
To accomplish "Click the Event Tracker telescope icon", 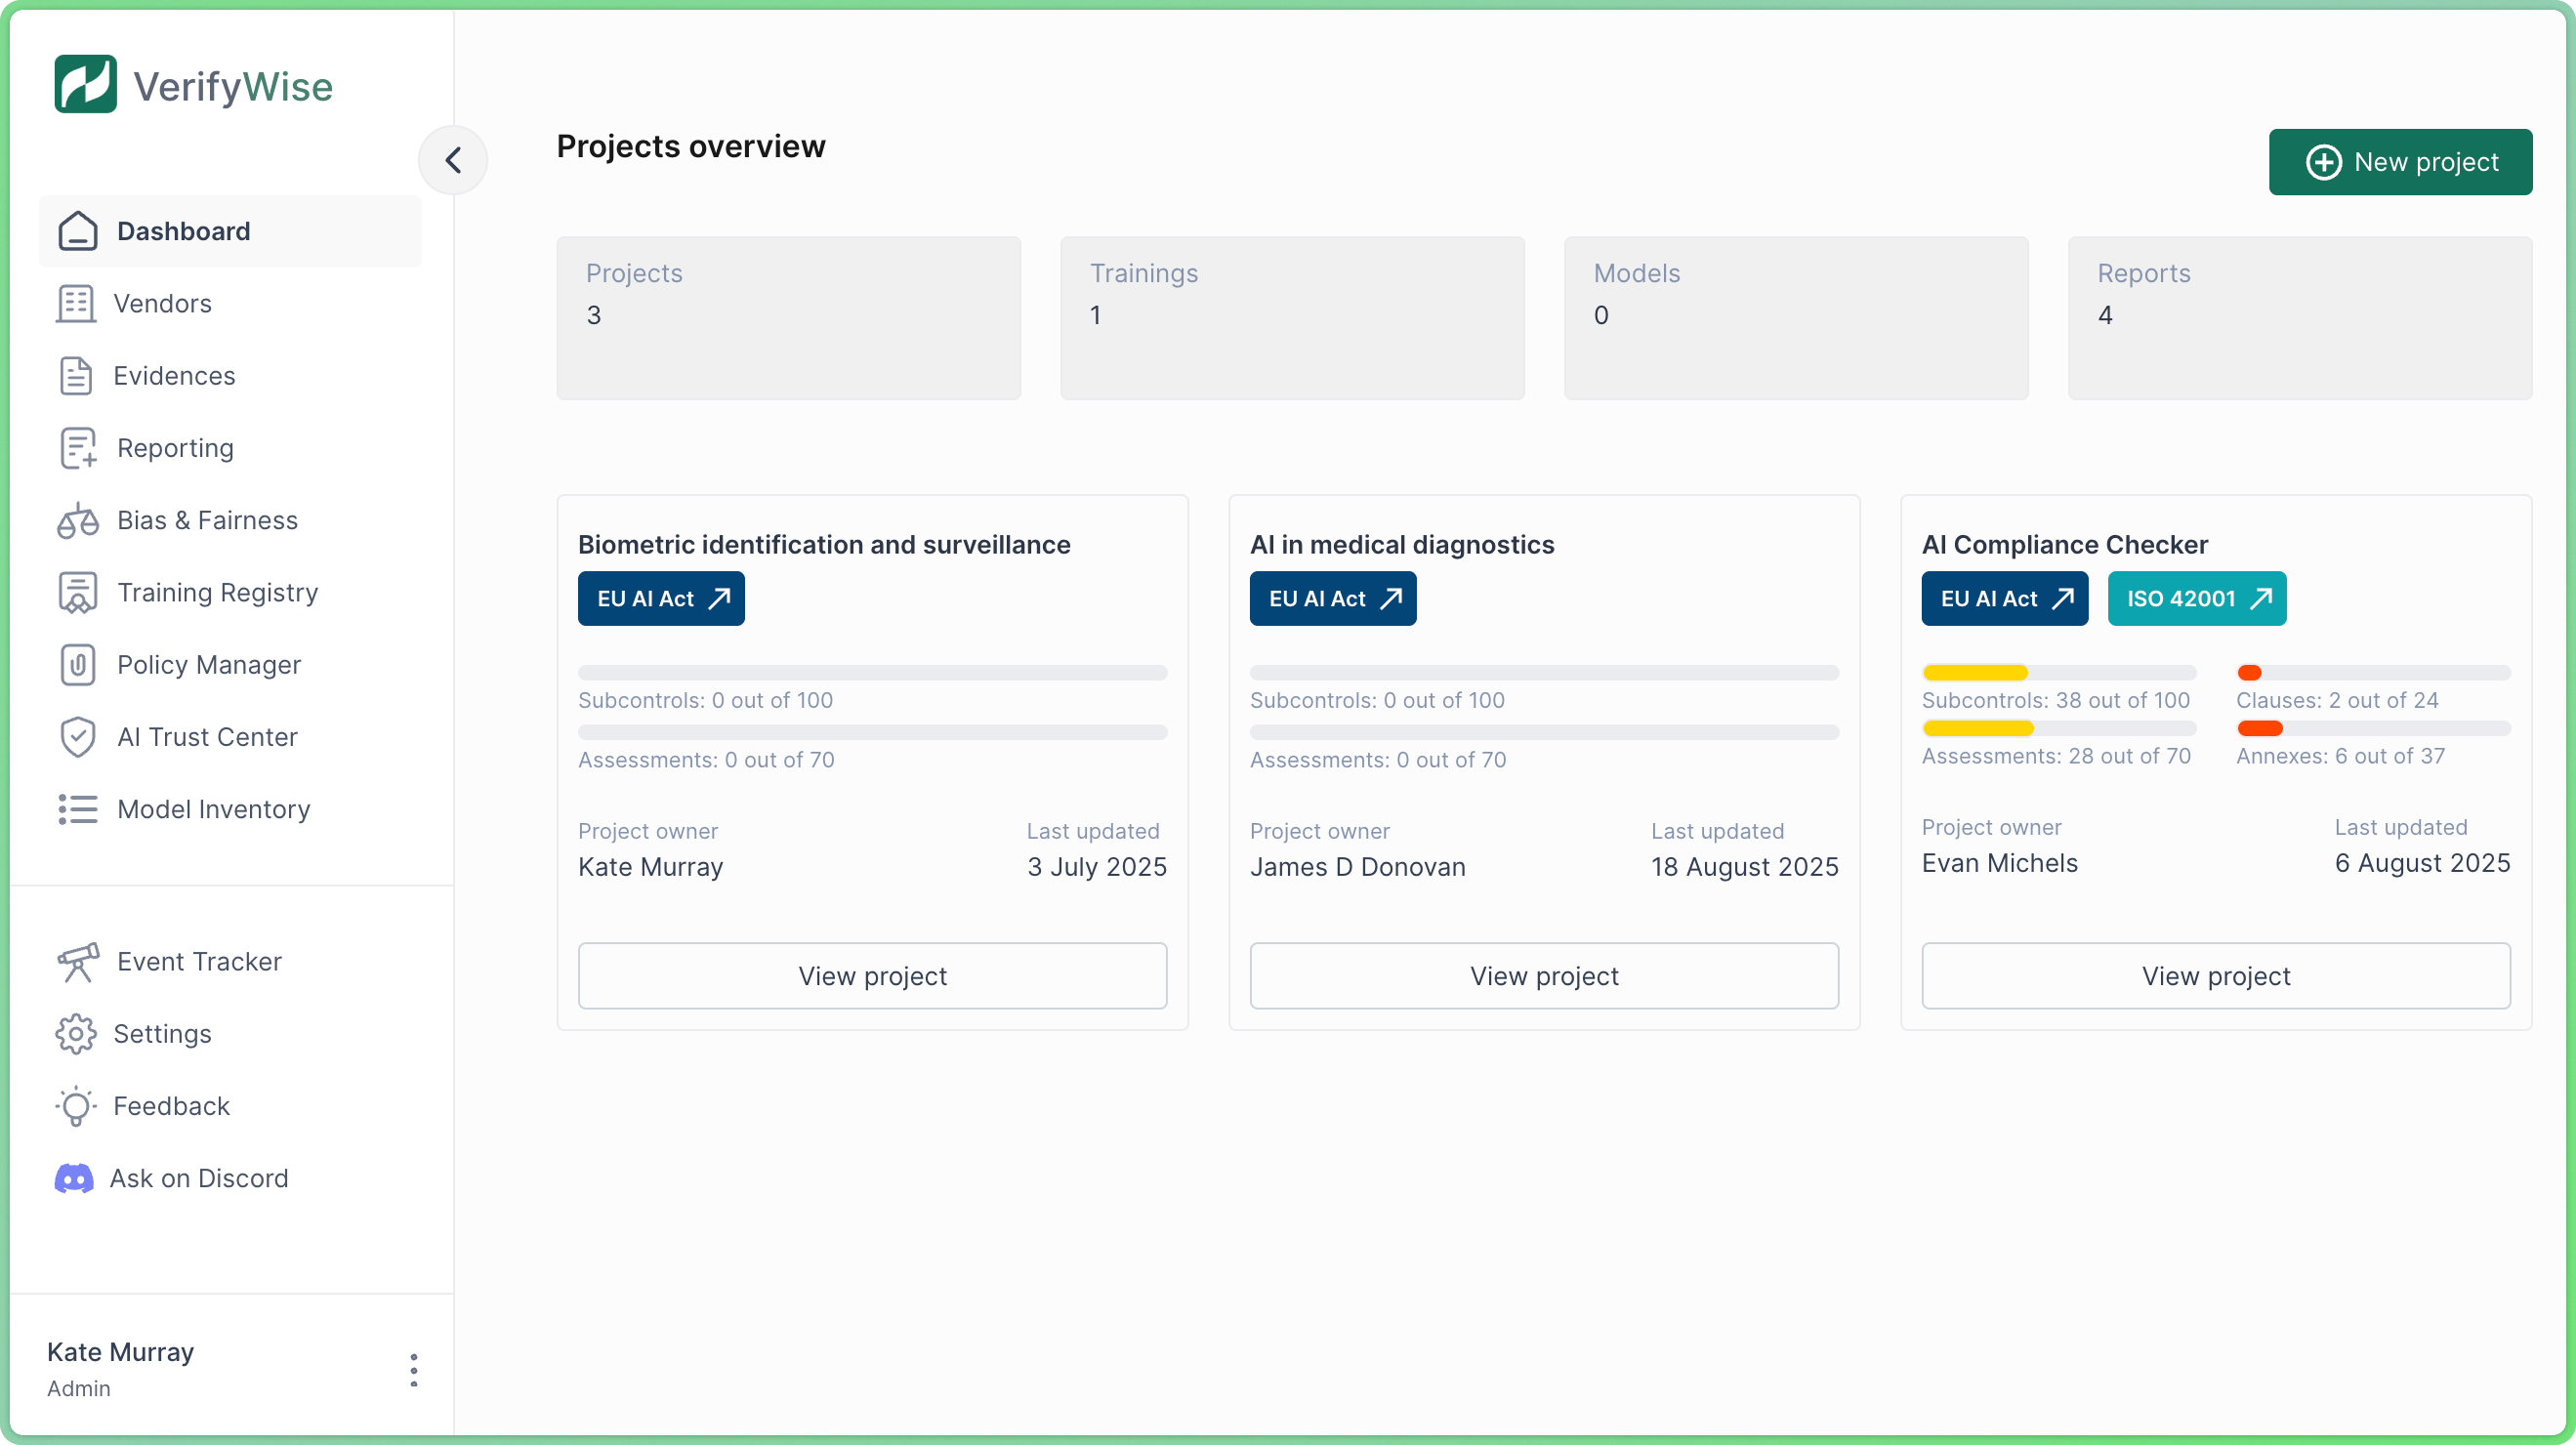I will click(78, 961).
